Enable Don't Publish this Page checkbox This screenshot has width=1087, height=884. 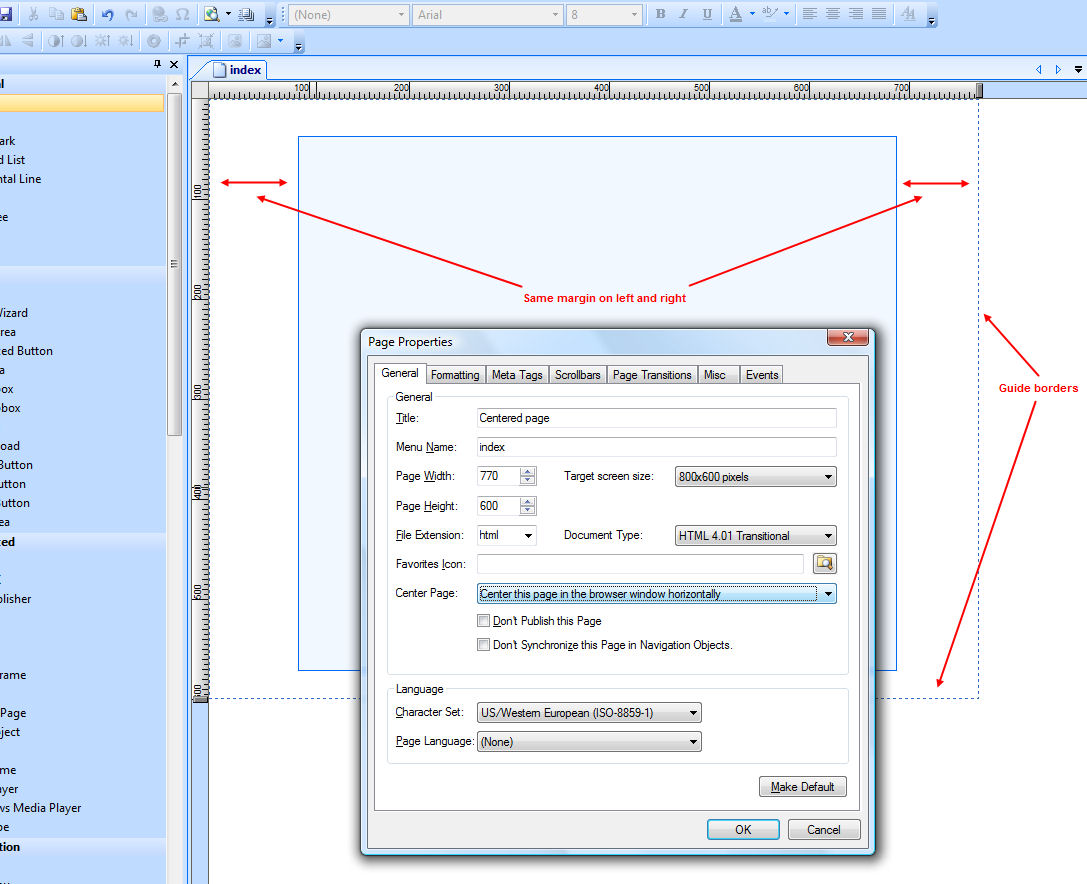coord(484,621)
